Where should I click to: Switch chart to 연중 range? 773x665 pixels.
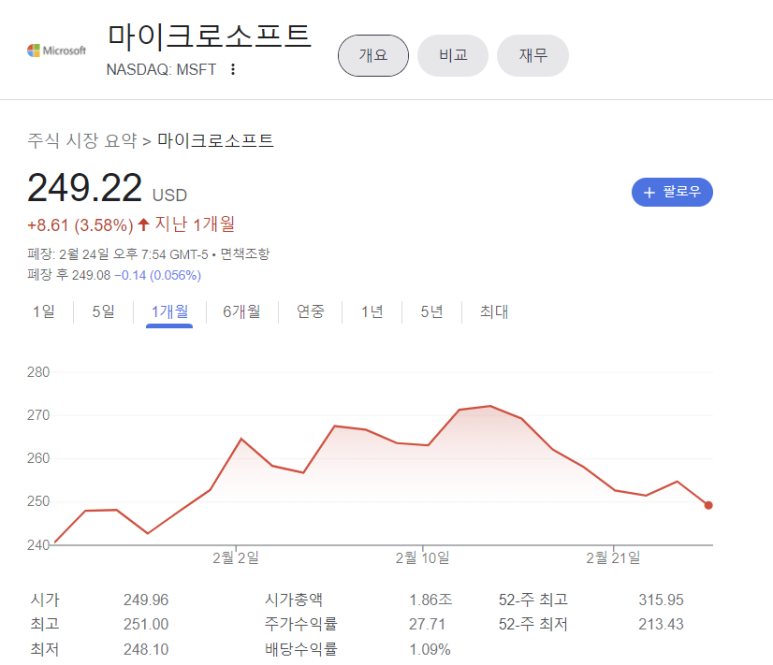tap(310, 312)
